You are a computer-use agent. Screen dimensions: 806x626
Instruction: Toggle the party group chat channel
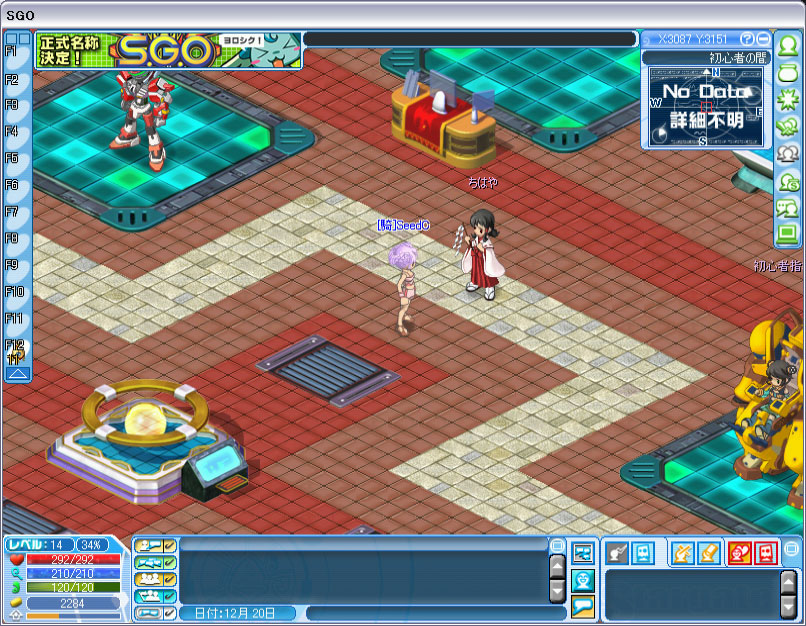(x=155, y=579)
